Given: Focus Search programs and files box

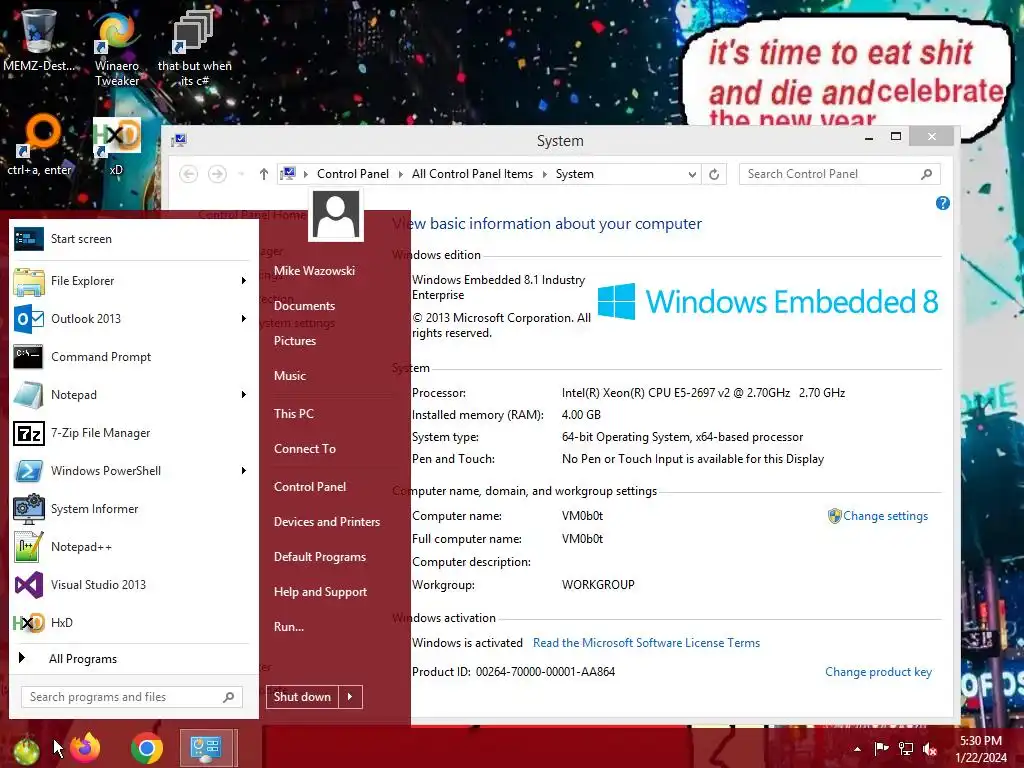Looking at the screenshot, I should click(132, 697).
